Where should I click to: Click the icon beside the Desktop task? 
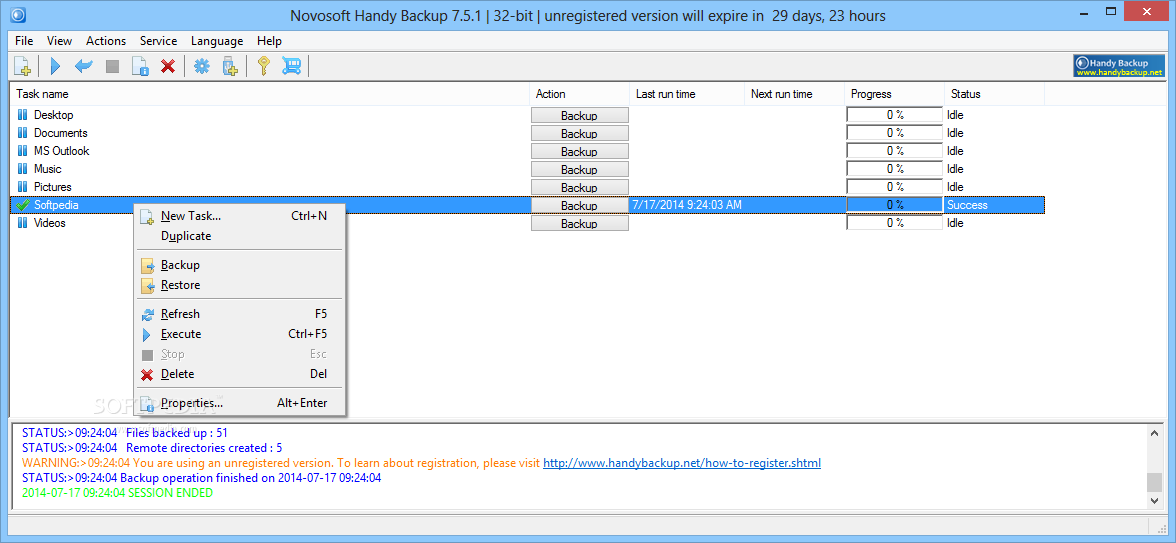[x=22, y=115]
